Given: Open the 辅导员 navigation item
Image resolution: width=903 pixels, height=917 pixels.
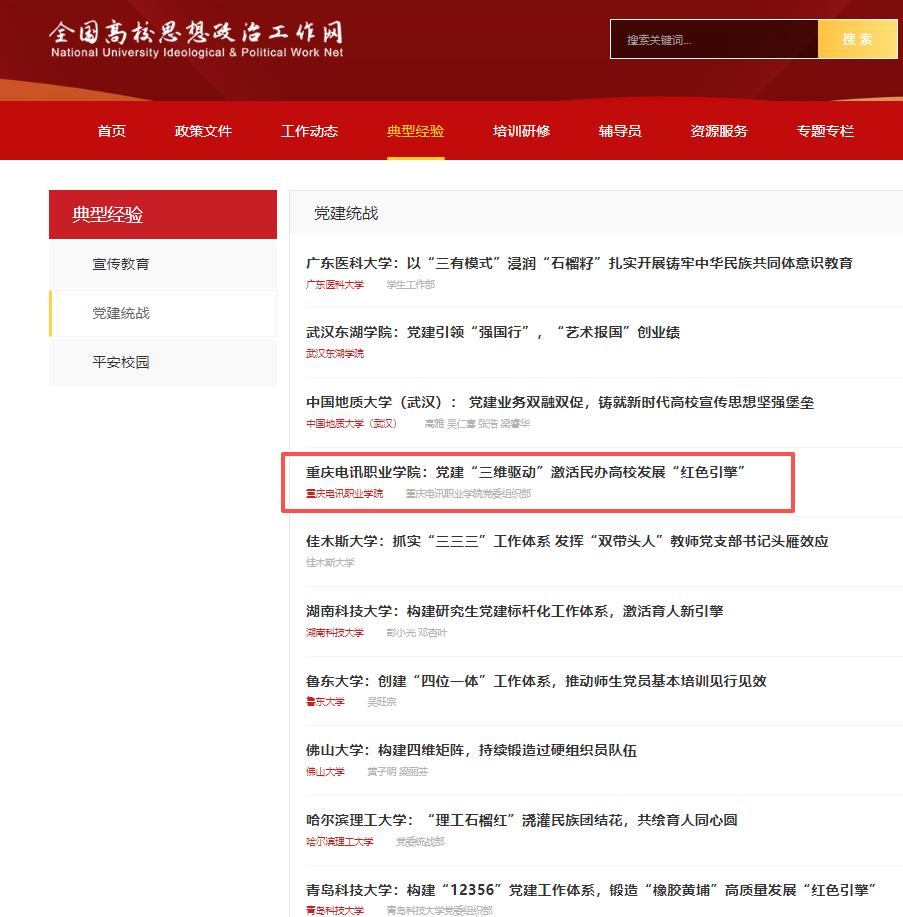Looking at the screenshot, I should [x=620, y=131].
